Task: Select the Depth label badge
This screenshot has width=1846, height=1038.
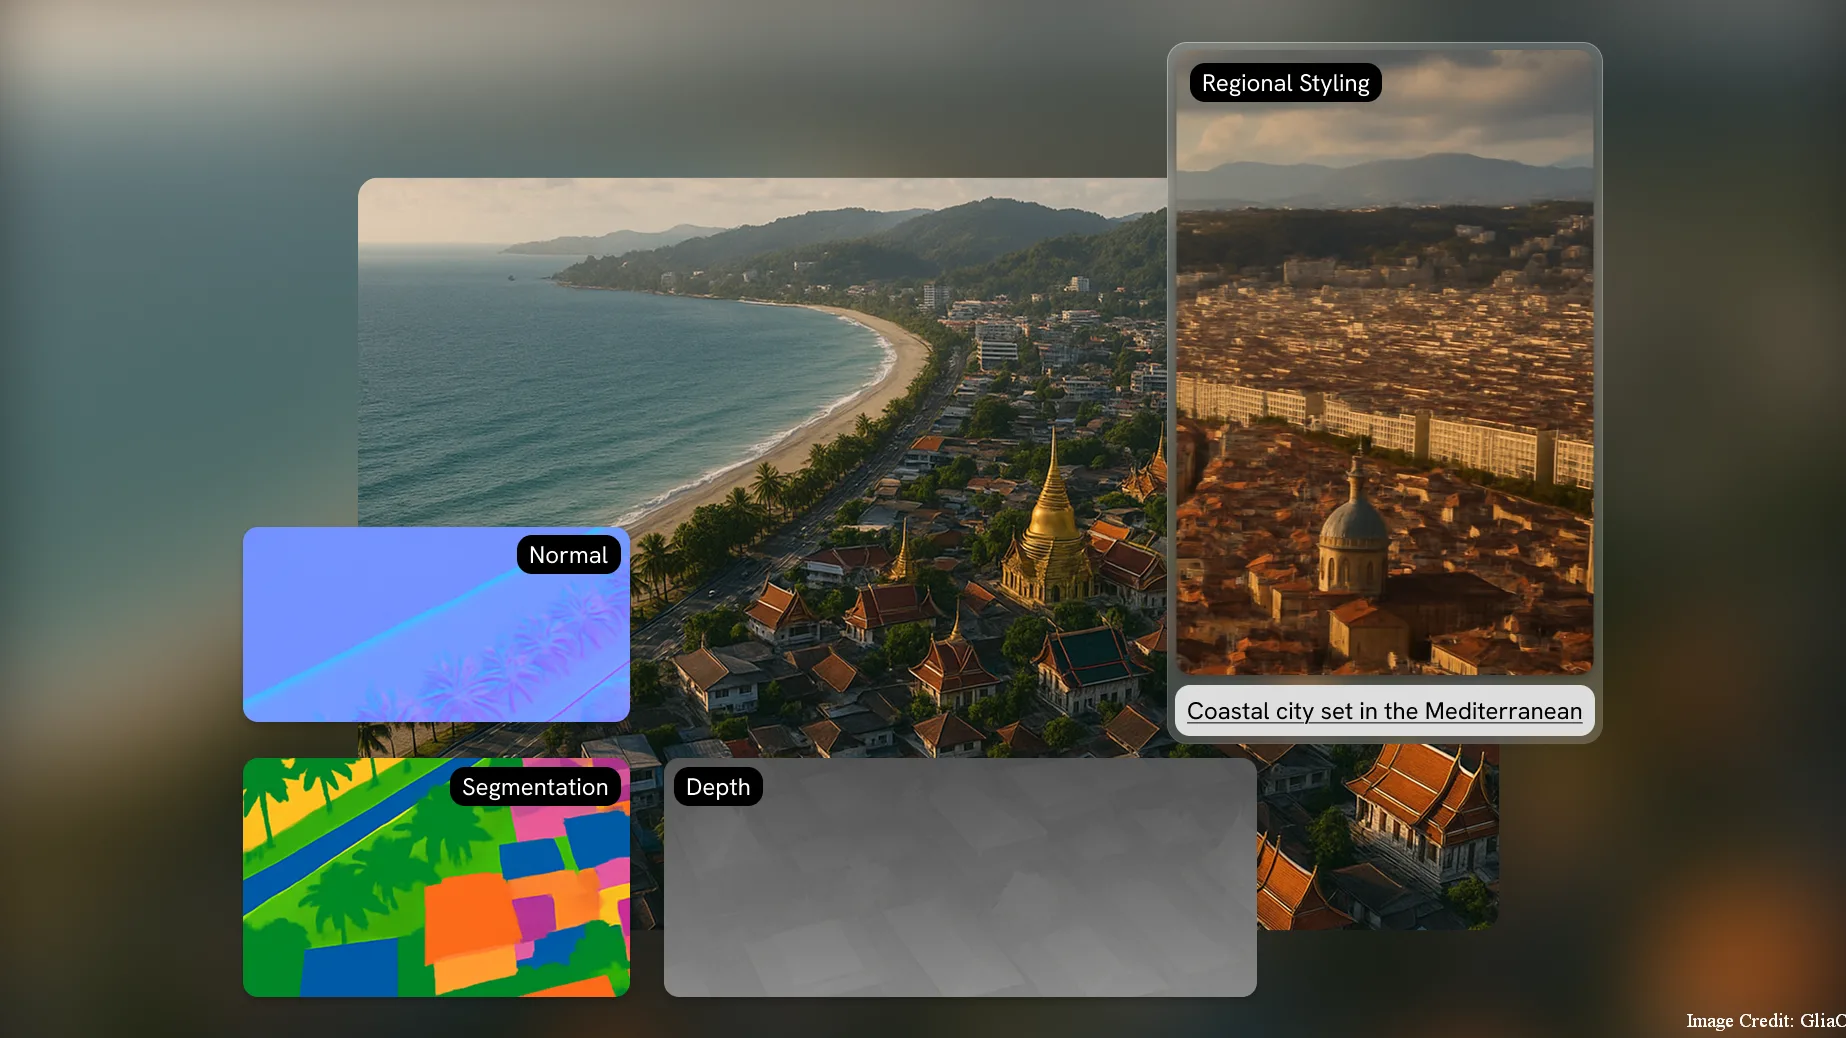Action: [x=717, y=787]
